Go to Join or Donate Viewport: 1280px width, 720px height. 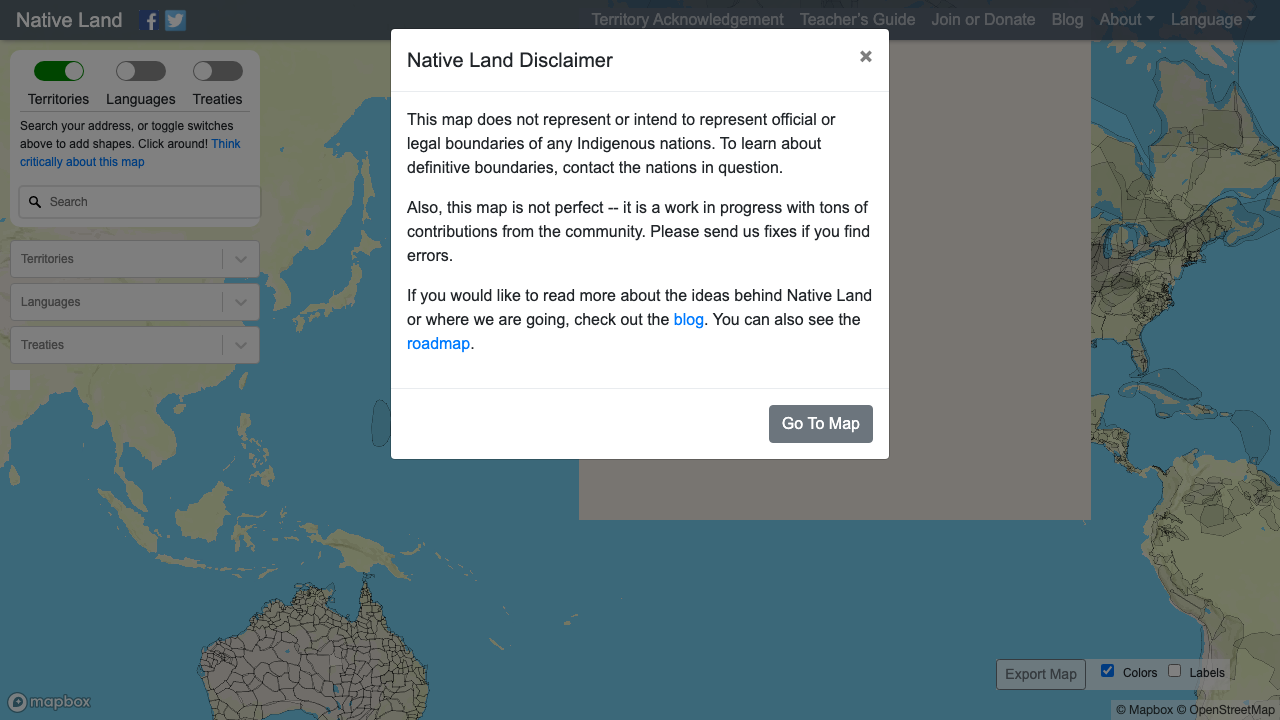[983, 20]
